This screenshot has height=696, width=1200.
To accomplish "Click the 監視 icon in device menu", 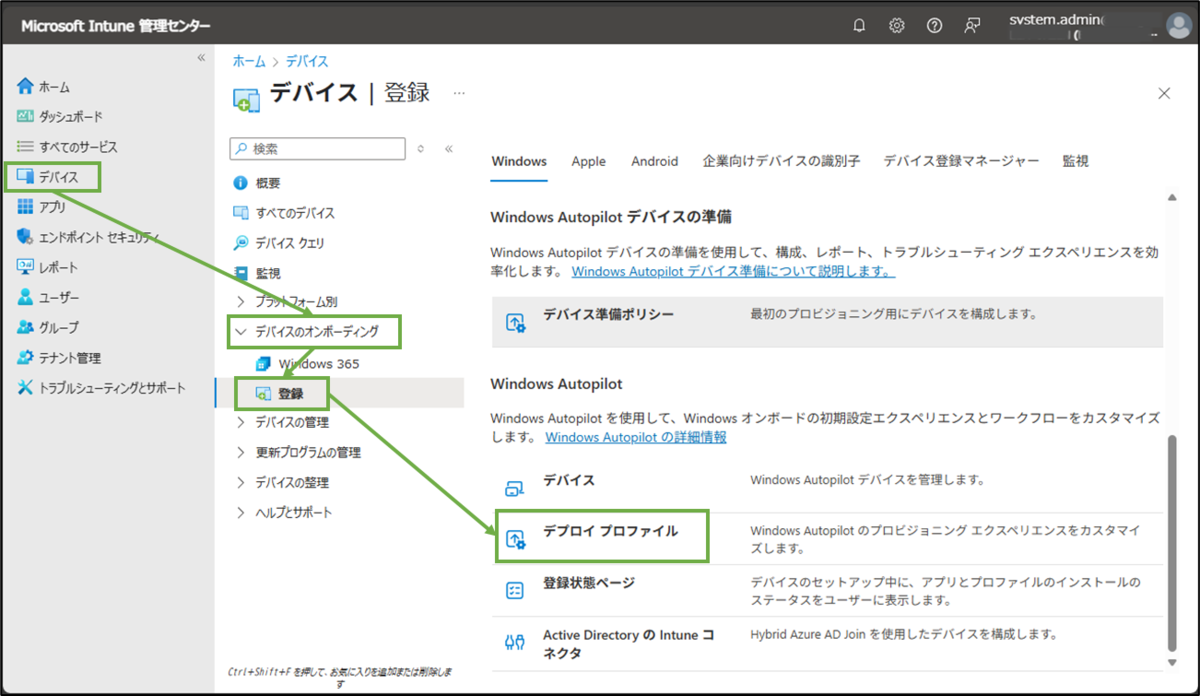I will coord(240,272).
